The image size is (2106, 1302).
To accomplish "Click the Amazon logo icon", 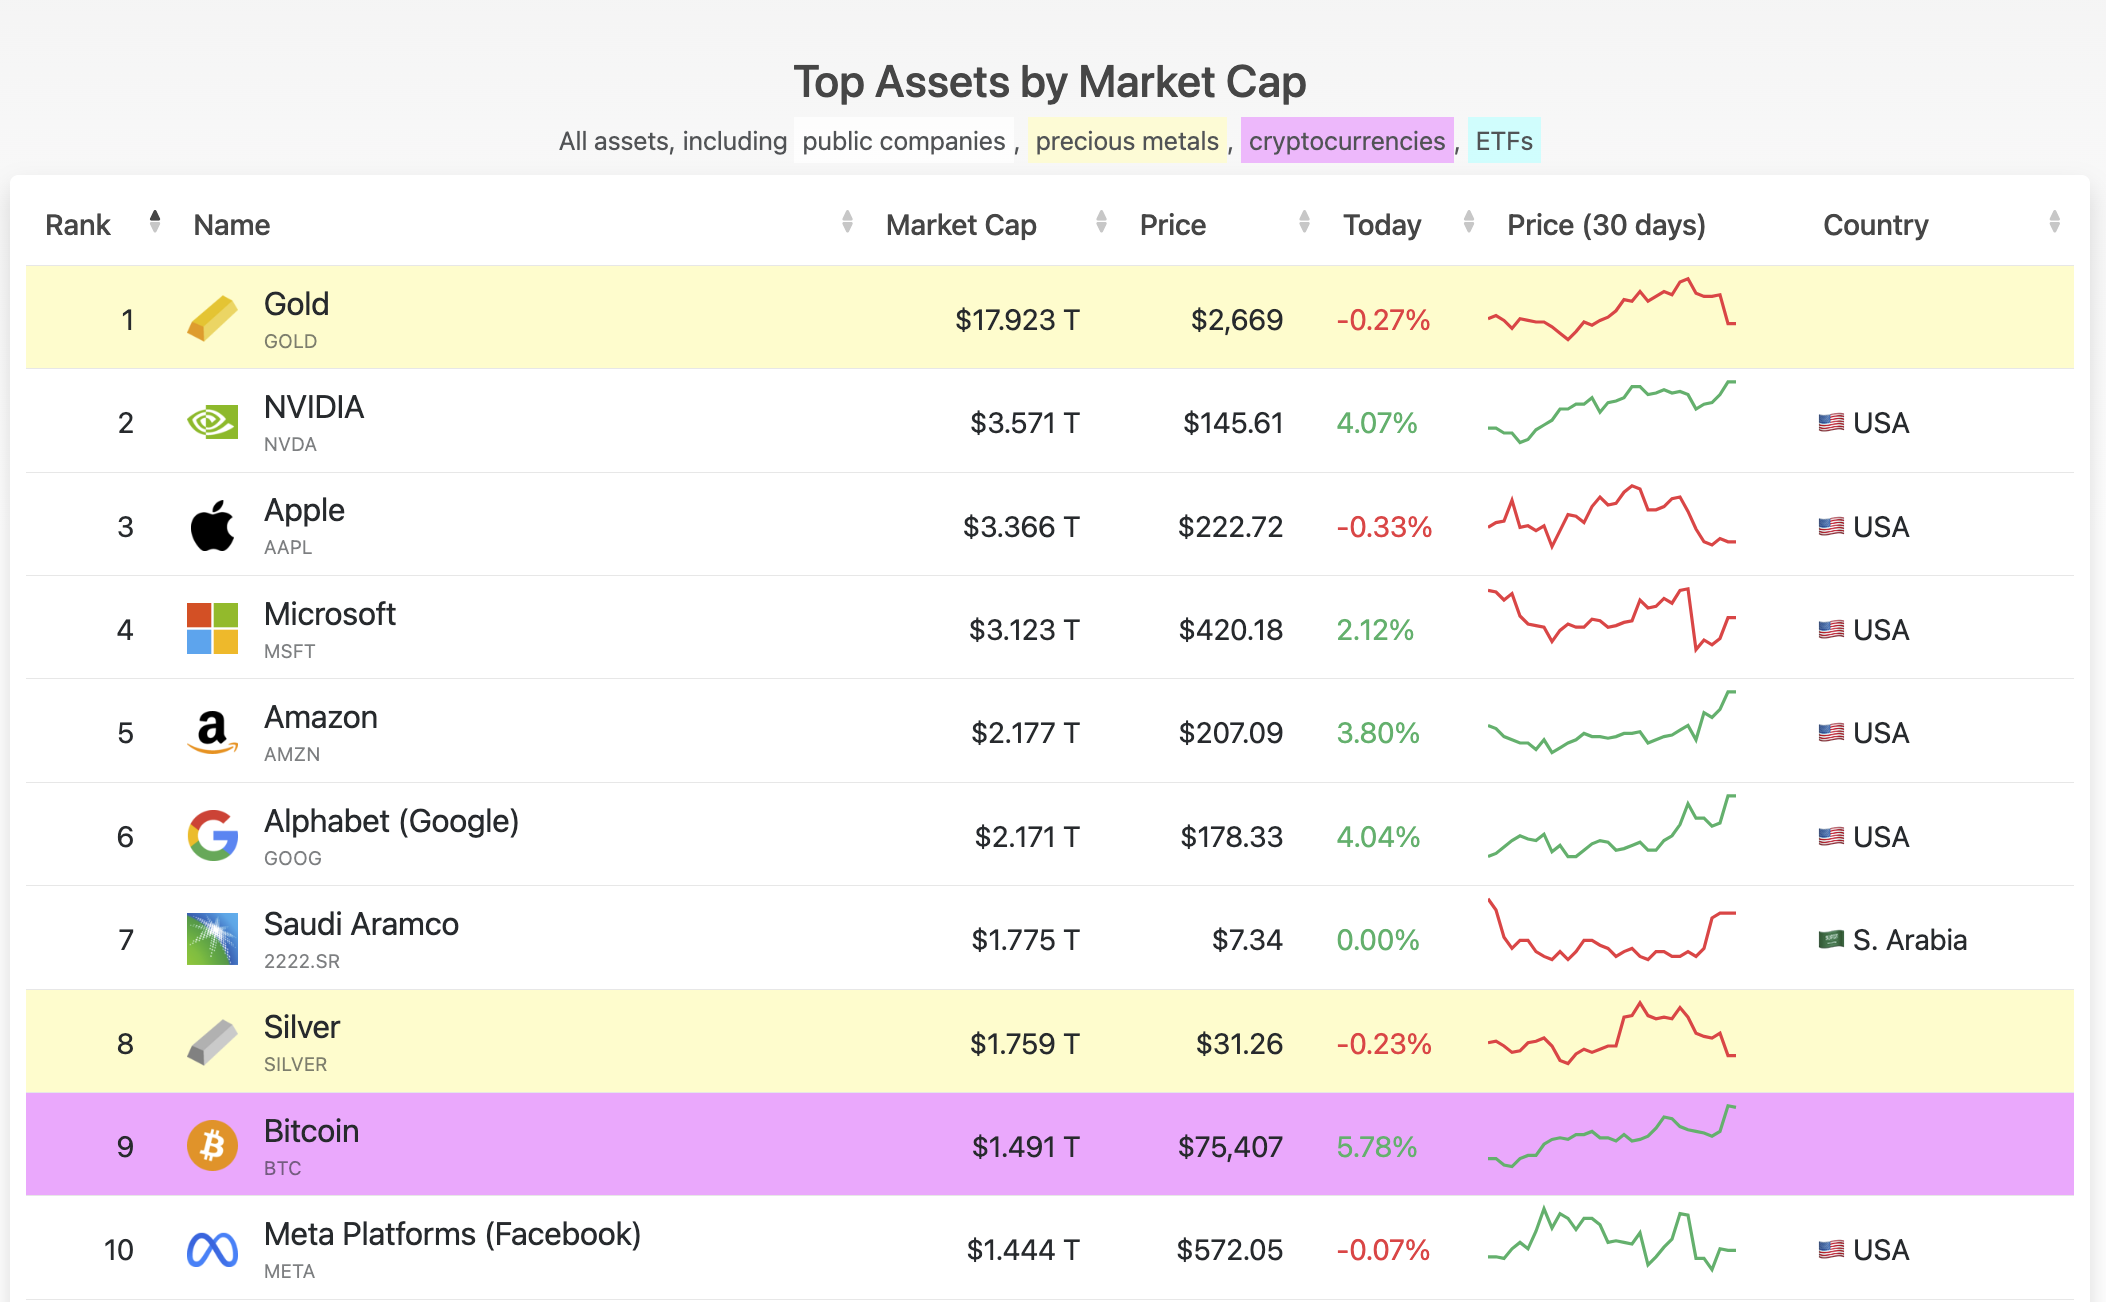I will coord(212,732).
